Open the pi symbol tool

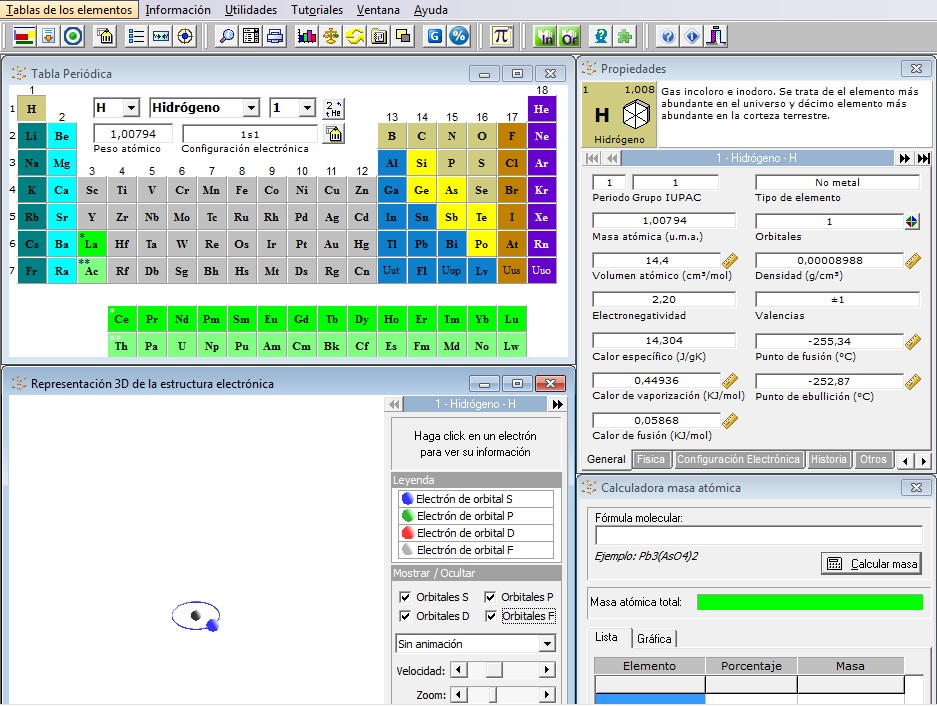coord(502,36)
